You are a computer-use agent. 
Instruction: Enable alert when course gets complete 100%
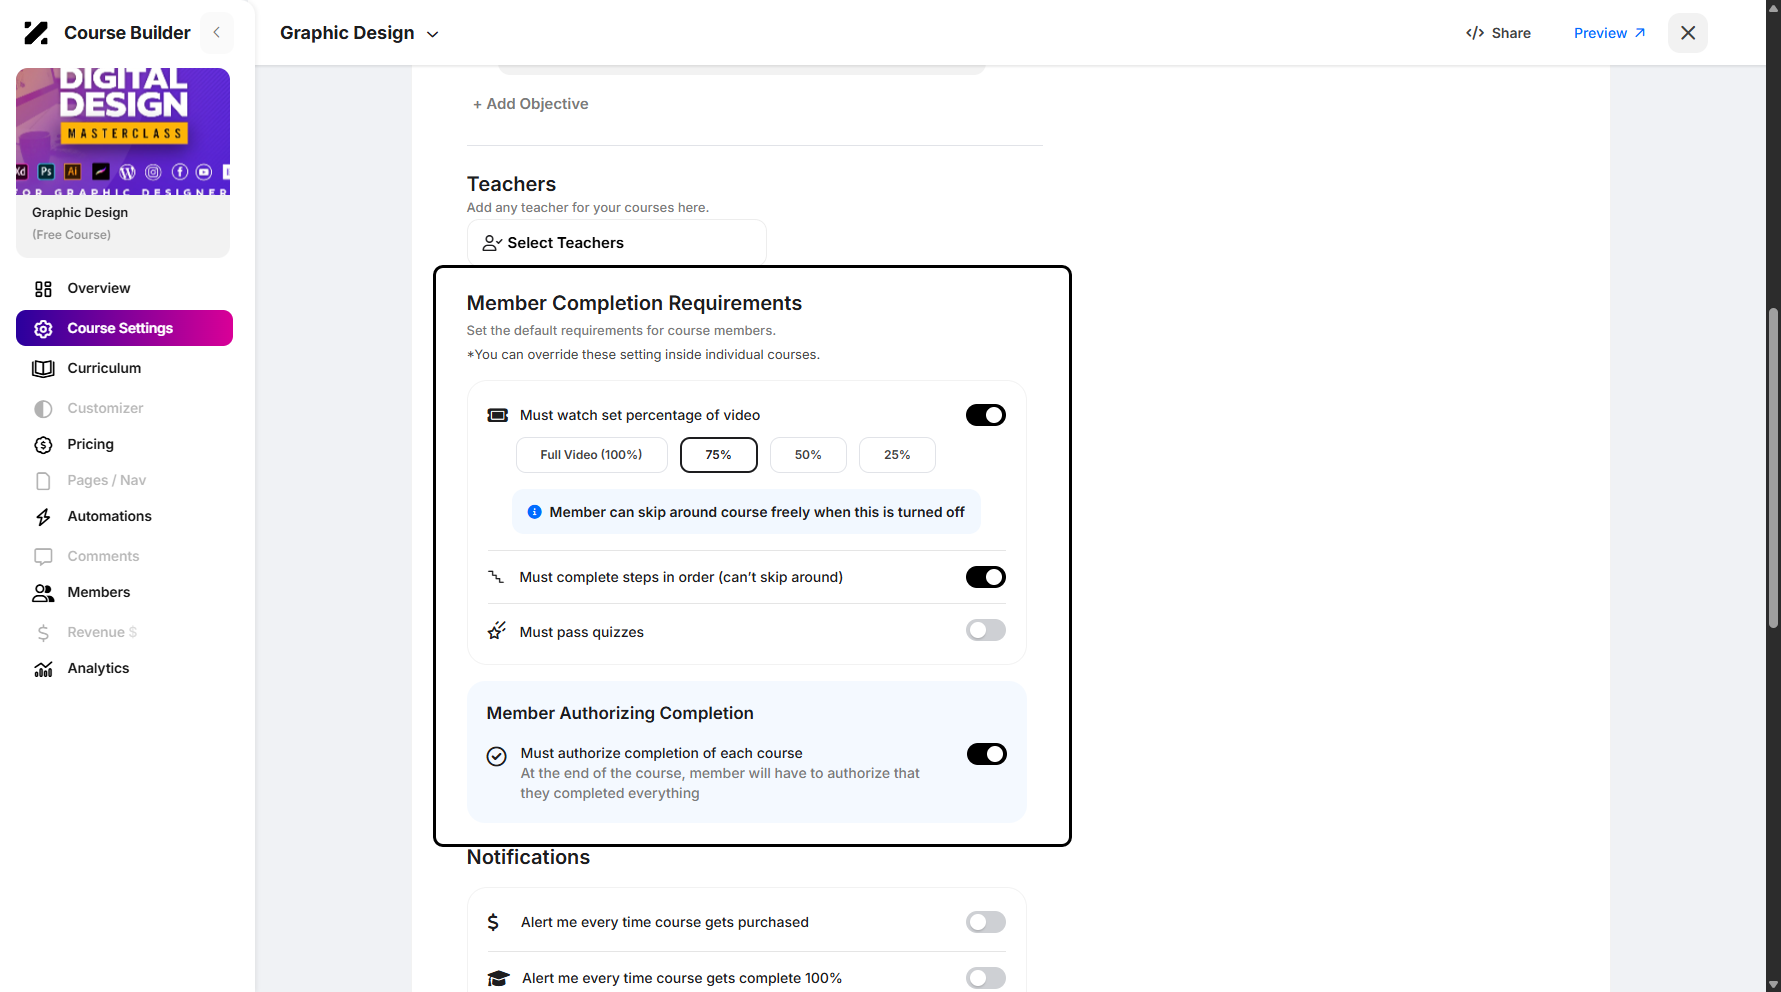(x=986, y=978)
